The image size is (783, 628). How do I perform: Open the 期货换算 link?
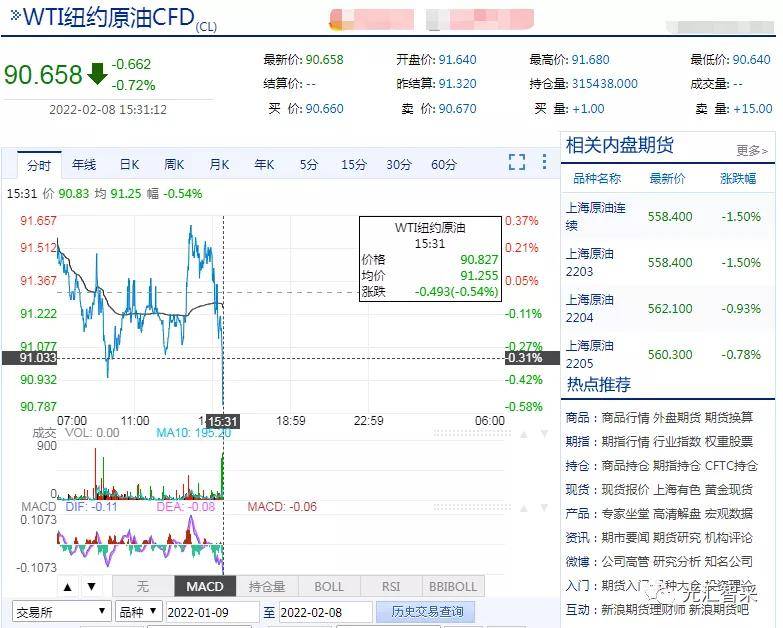click(729, 417)
